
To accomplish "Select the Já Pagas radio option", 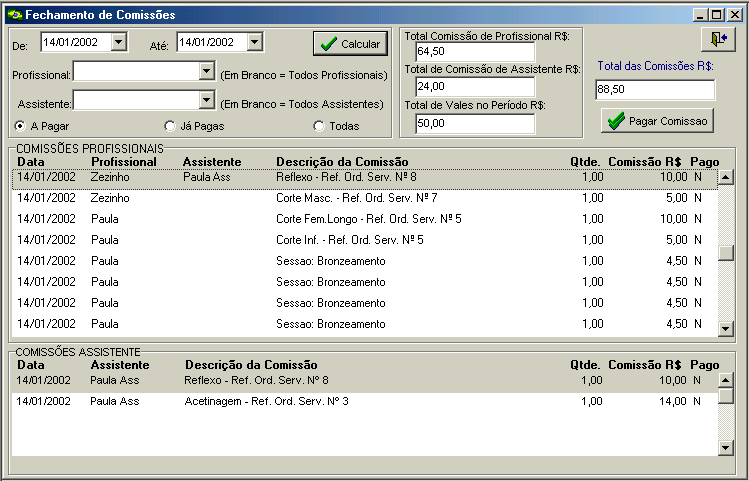I will pyautogui.click(x=169, y=126).
